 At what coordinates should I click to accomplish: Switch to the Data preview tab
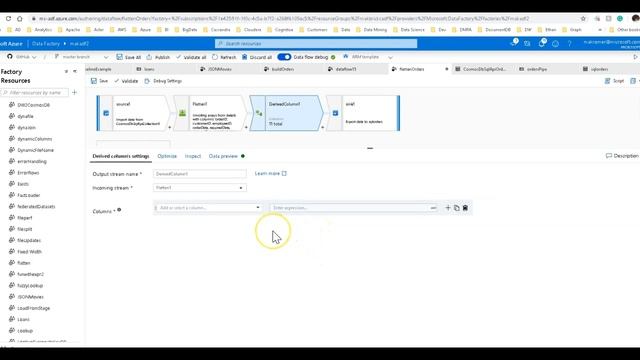click(223, 156)
